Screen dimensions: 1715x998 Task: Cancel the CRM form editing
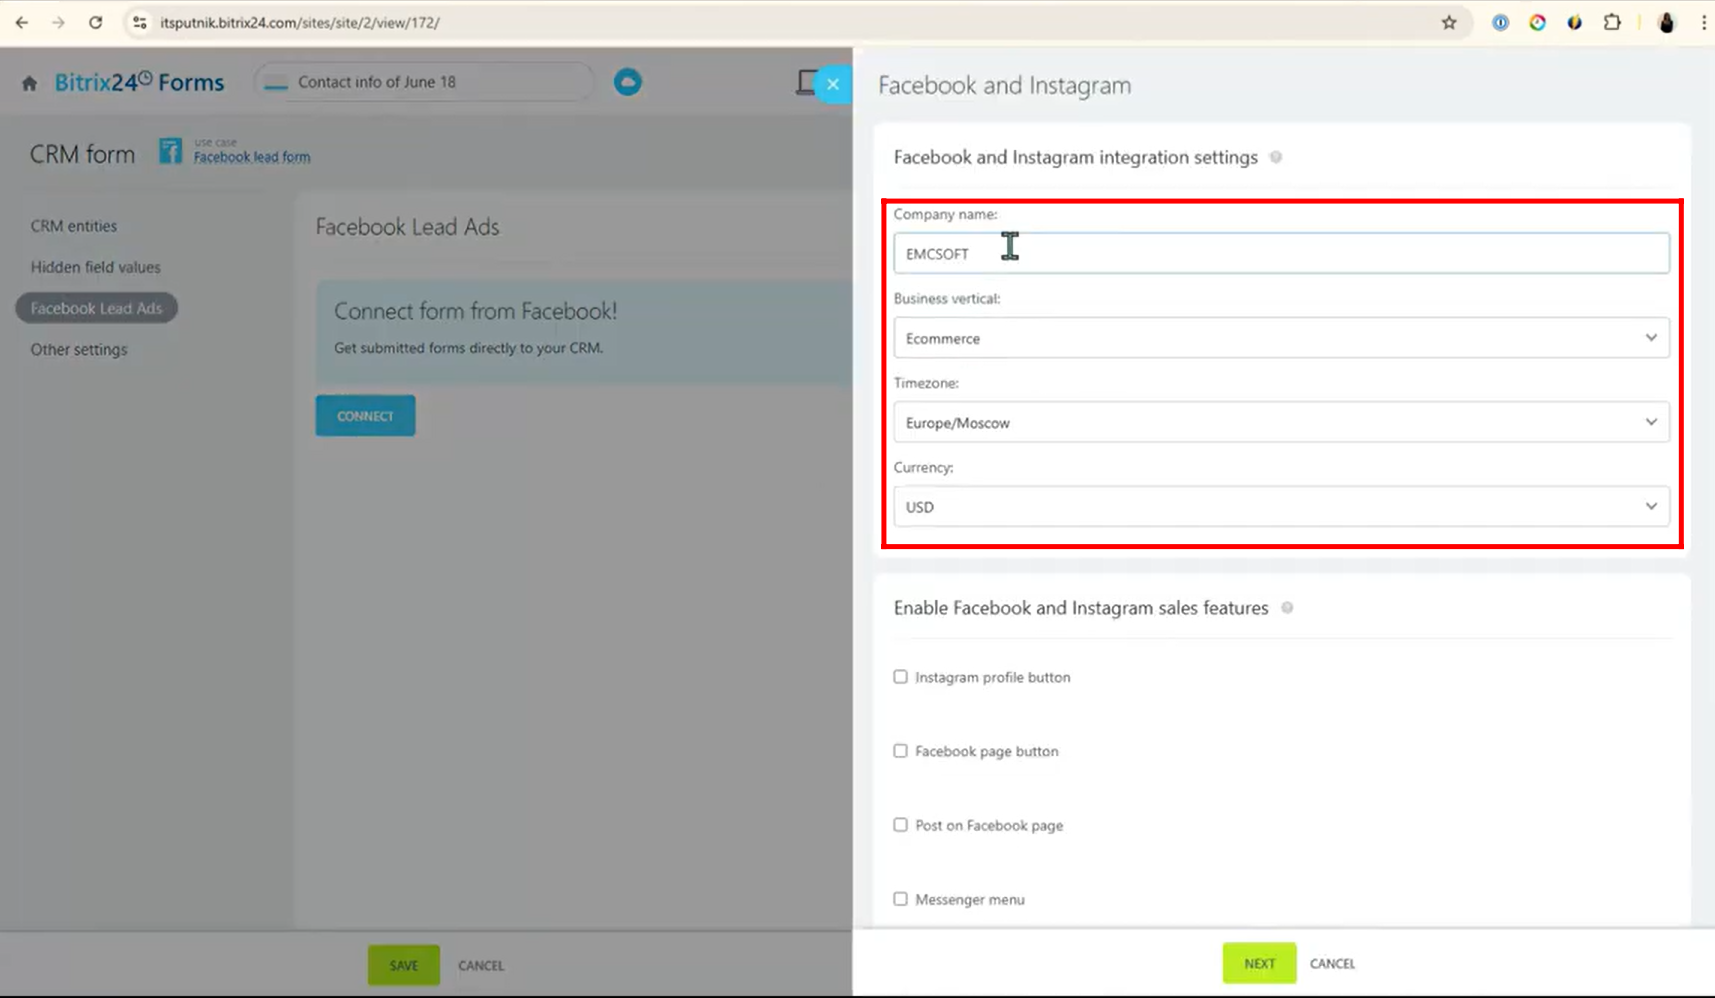(481, 965)
